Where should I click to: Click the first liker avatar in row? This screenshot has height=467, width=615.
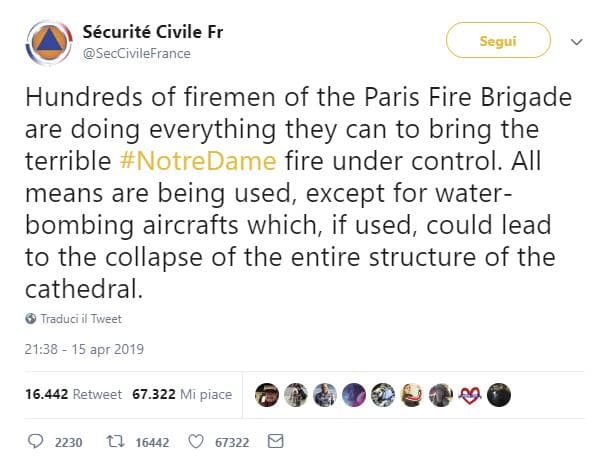[266, 395]
